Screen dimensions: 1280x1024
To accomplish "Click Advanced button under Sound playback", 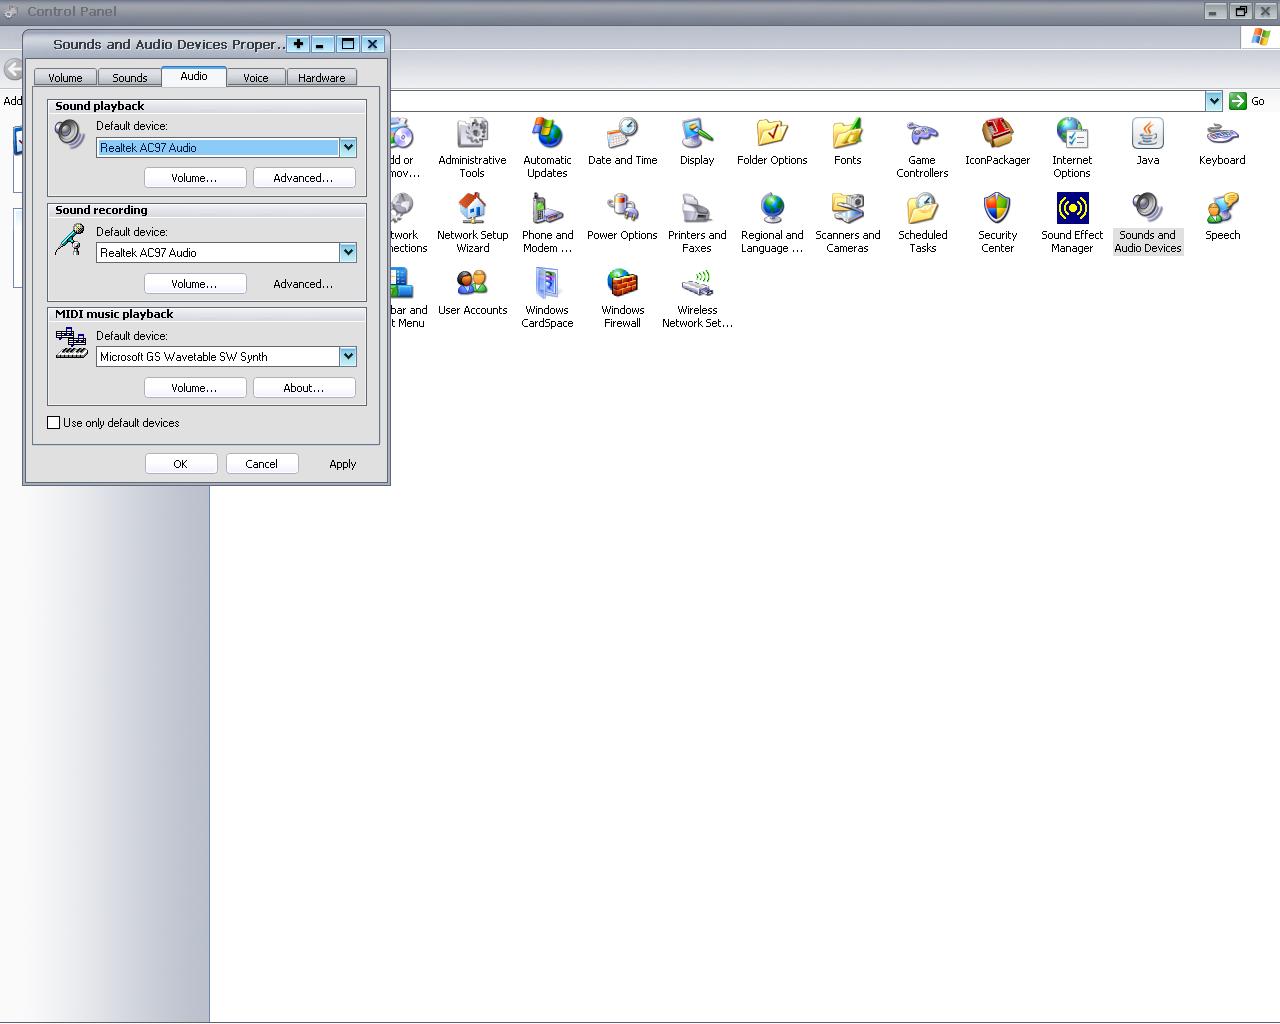I will coord(304,178).
